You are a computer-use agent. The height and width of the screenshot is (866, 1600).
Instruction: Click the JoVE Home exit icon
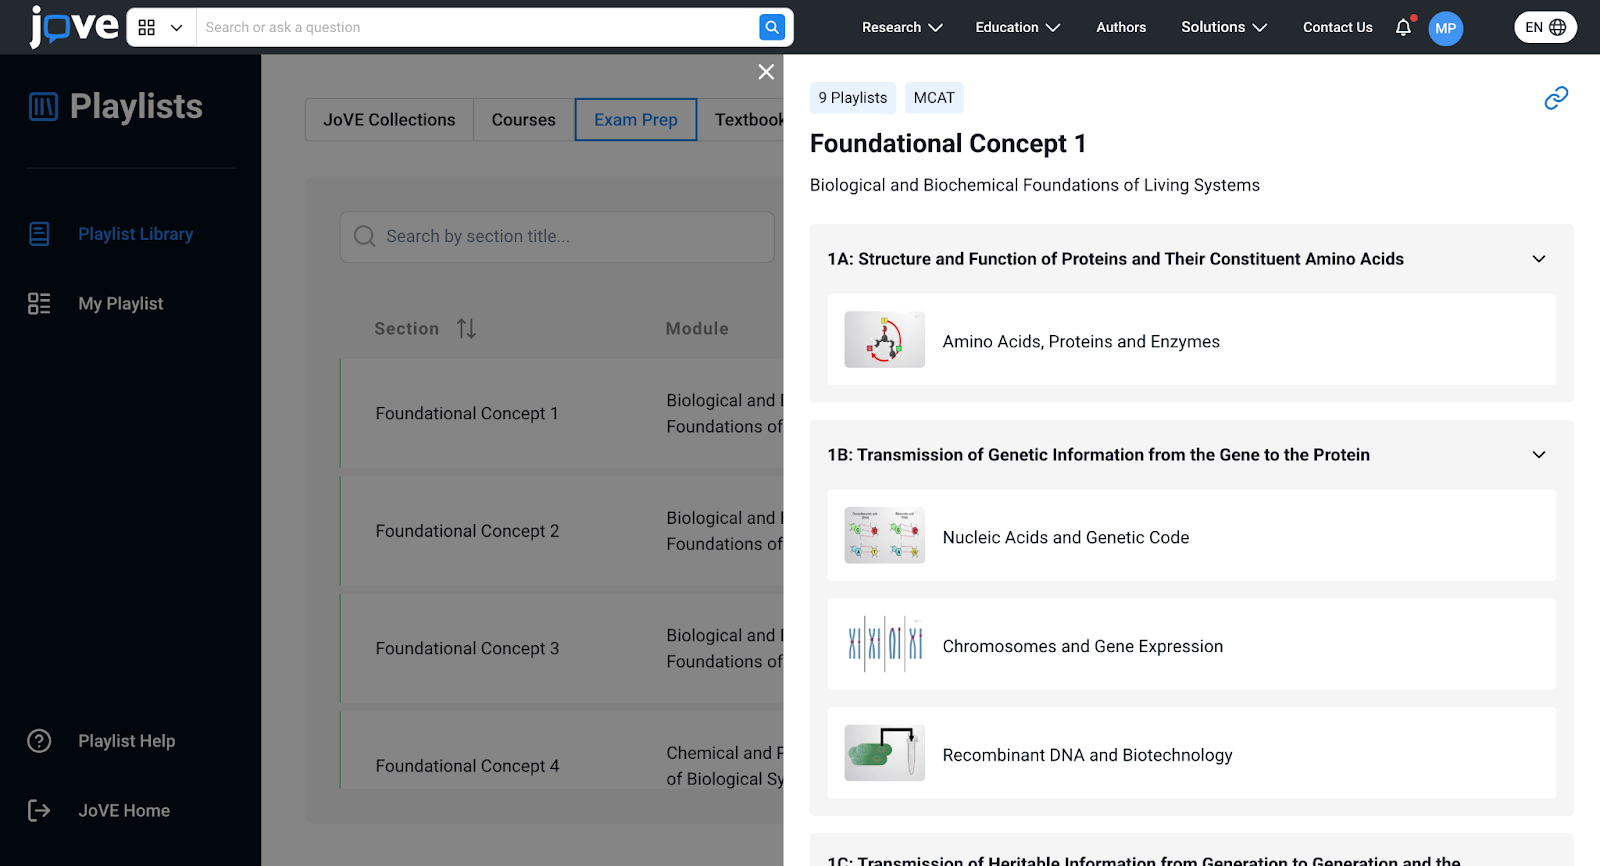pyautogui.click(x=39, y=811)
